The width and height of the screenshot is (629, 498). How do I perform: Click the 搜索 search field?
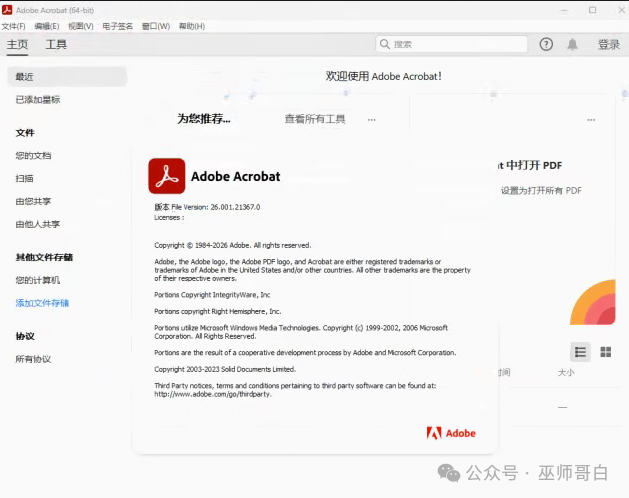point(451,44)
